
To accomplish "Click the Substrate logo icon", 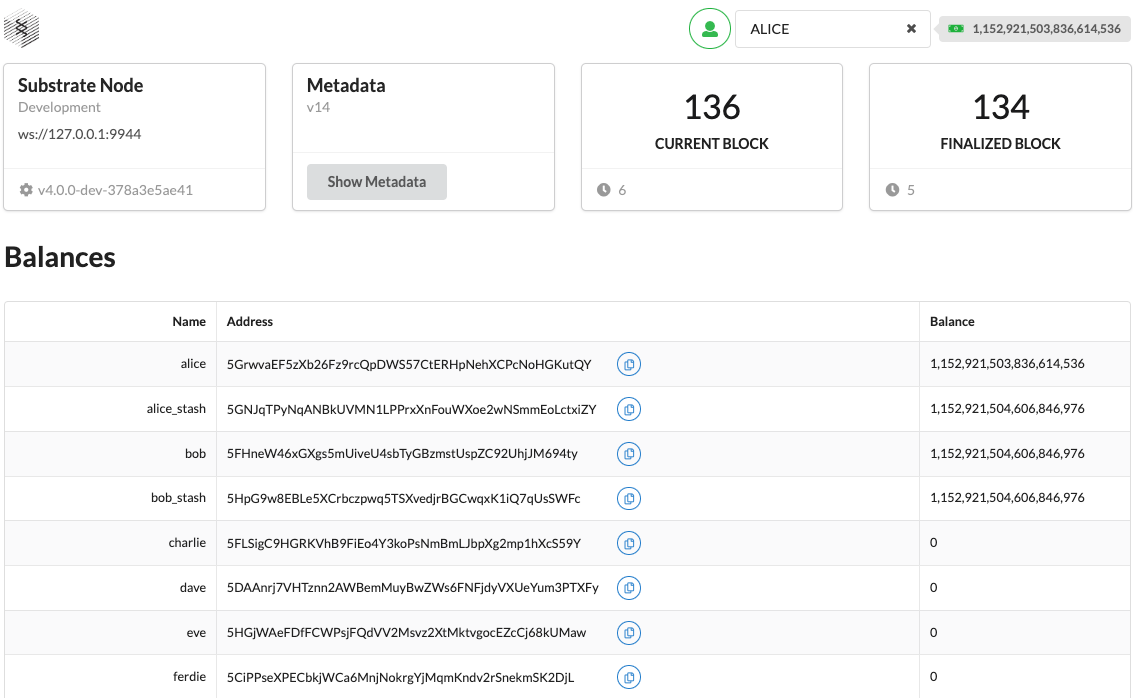I will pos(22,29).
